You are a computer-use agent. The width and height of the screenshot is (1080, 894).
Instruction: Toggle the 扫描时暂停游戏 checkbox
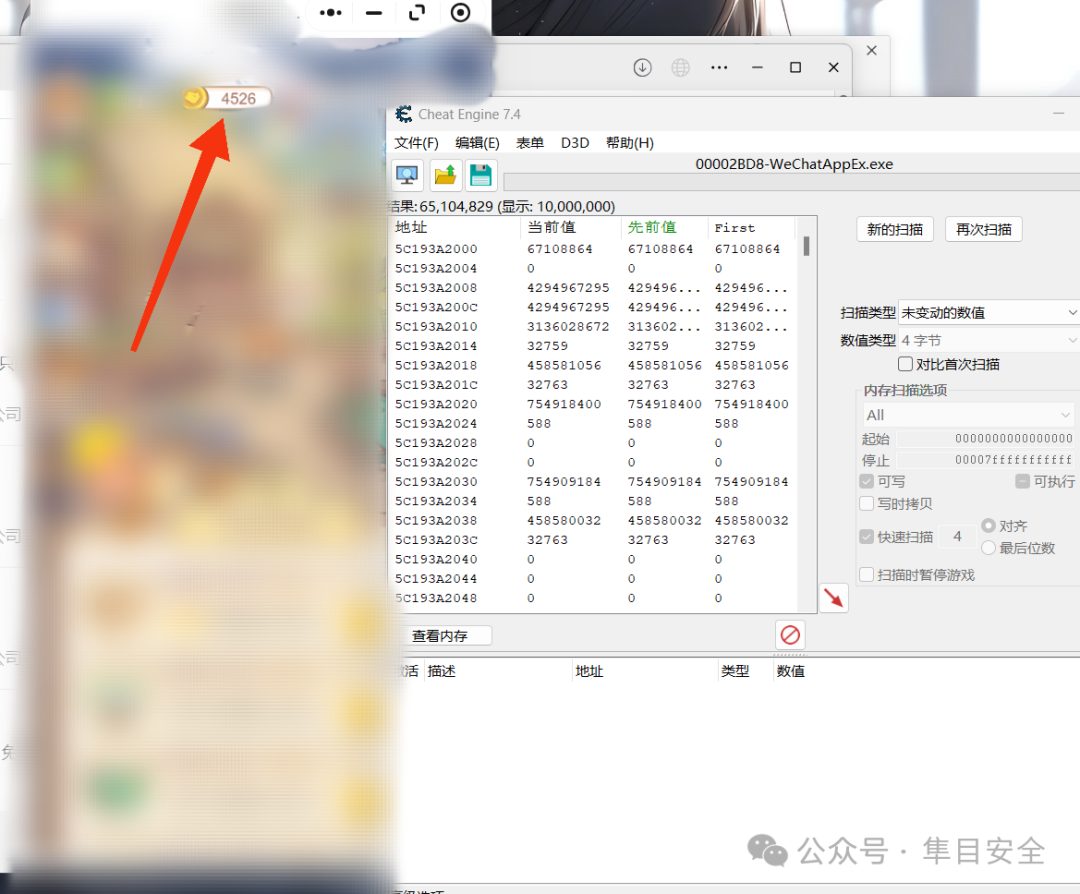866,574
